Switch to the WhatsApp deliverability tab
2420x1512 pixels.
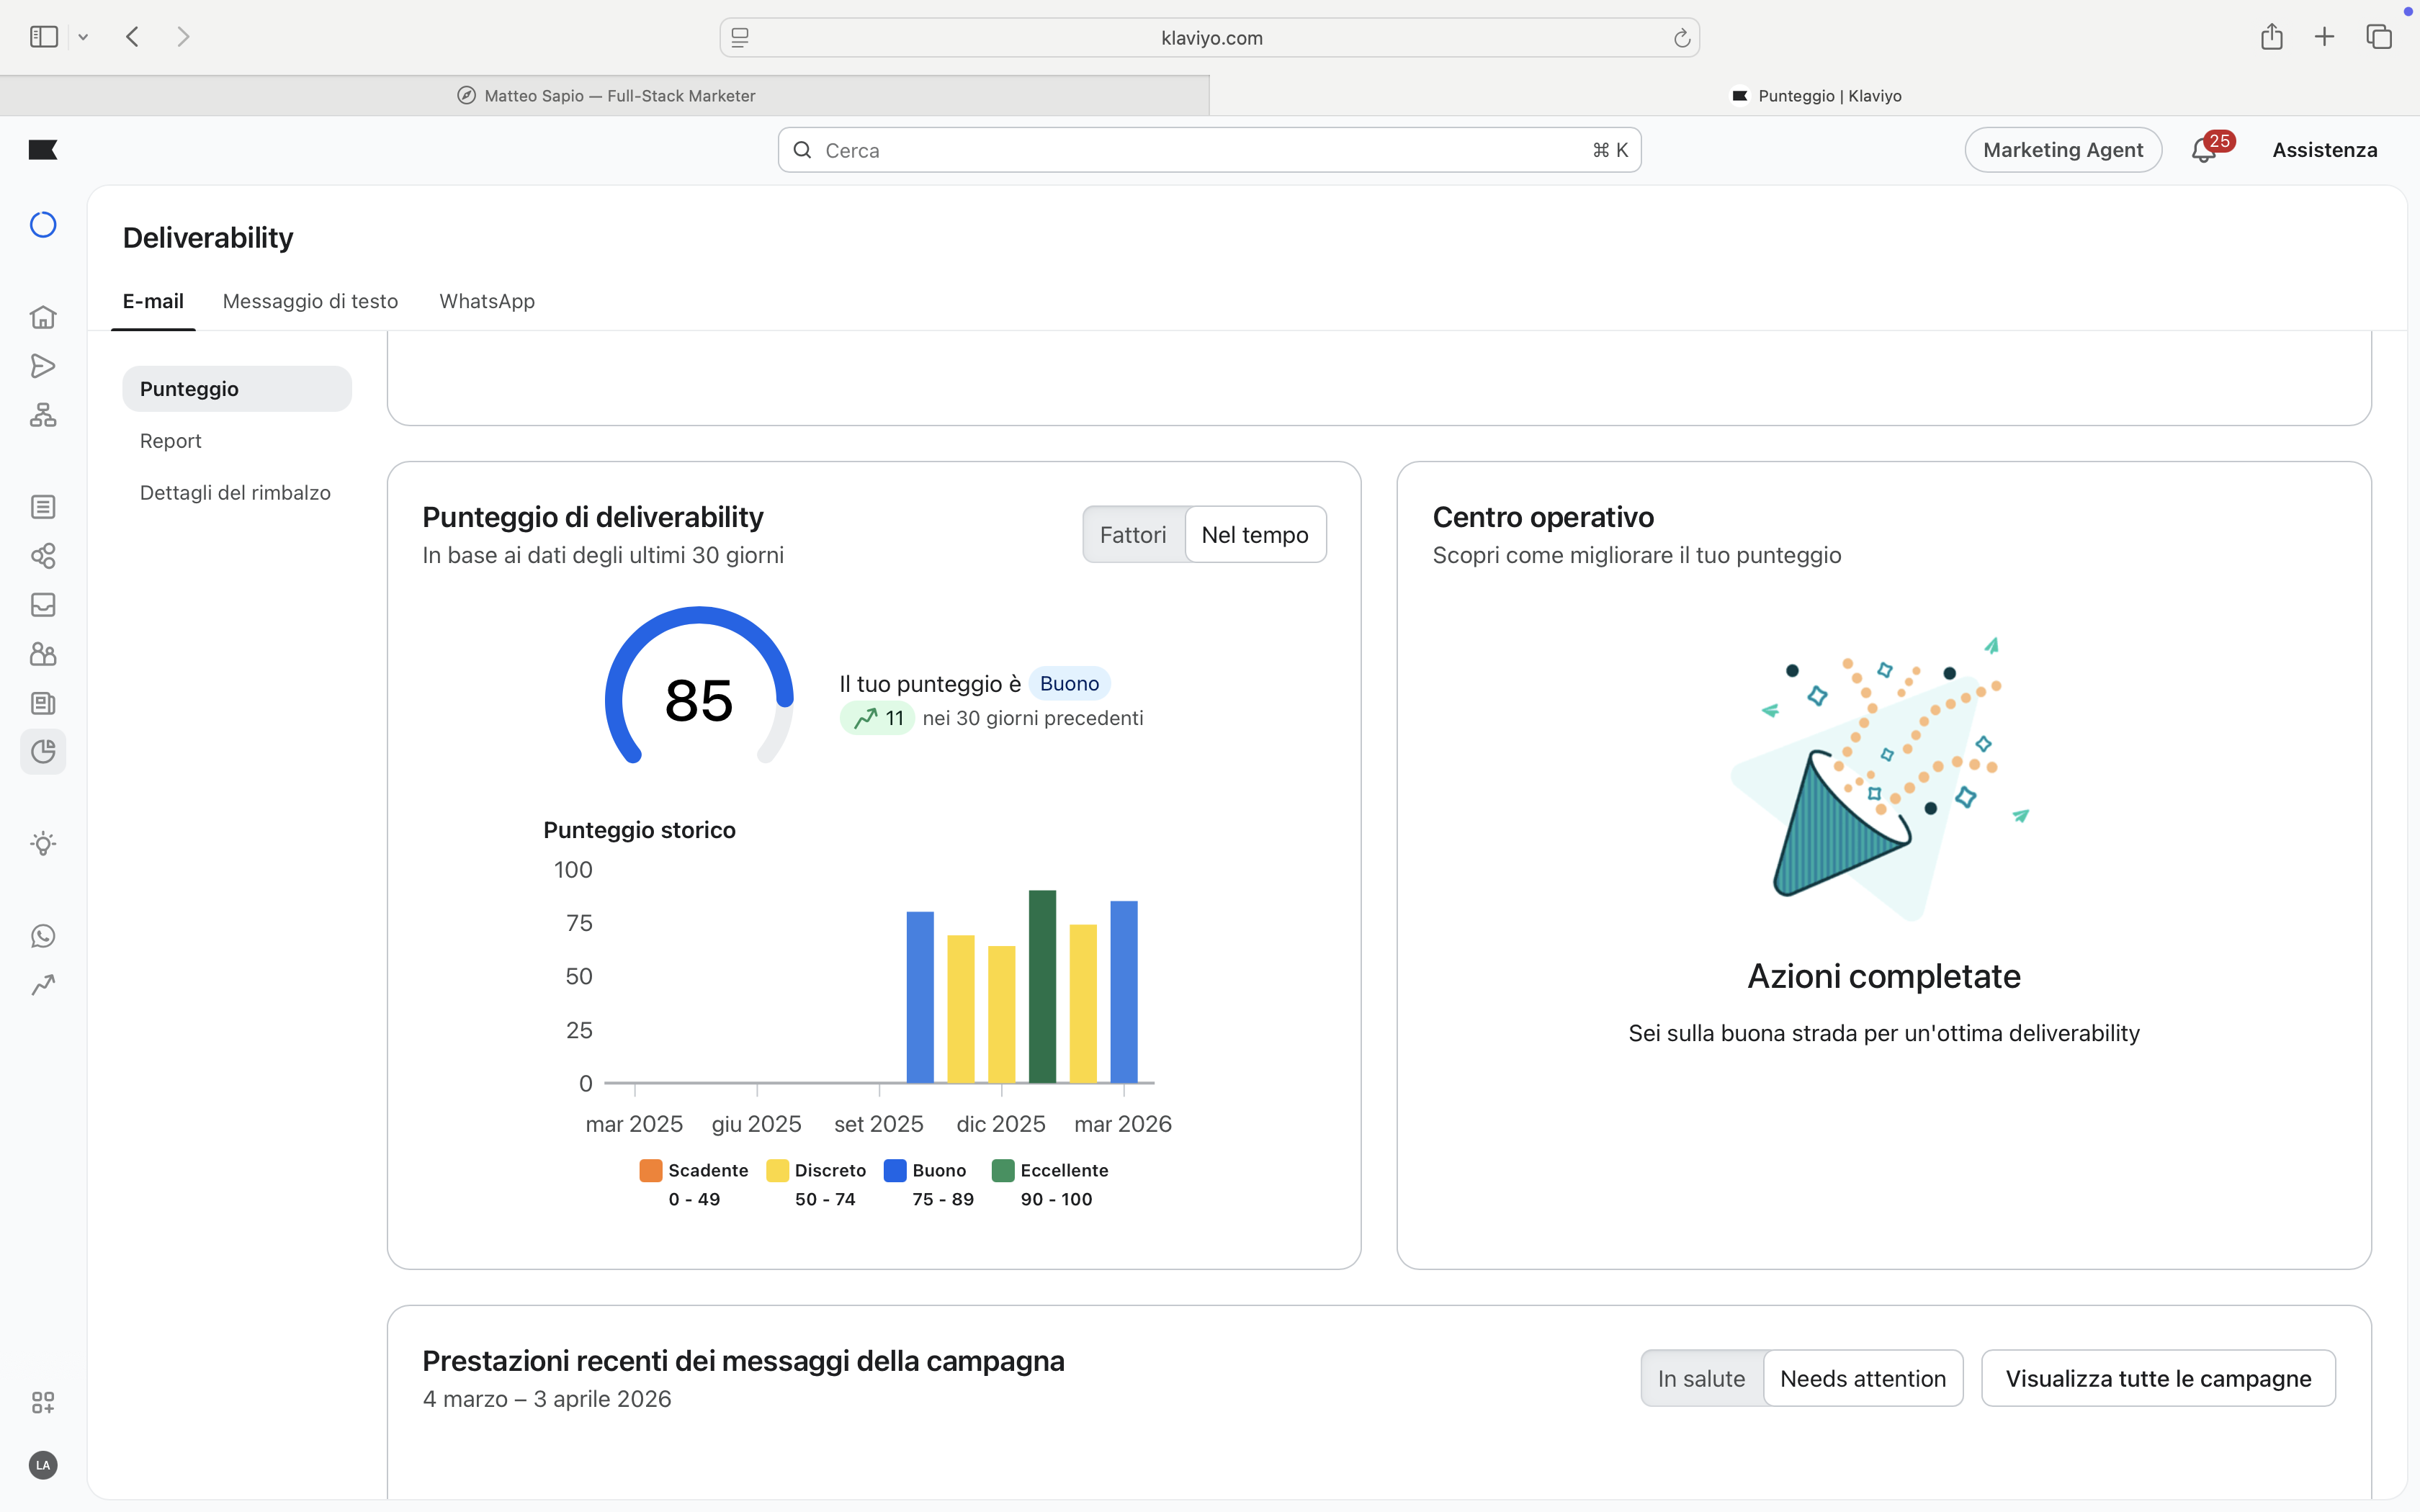point(487,301)
